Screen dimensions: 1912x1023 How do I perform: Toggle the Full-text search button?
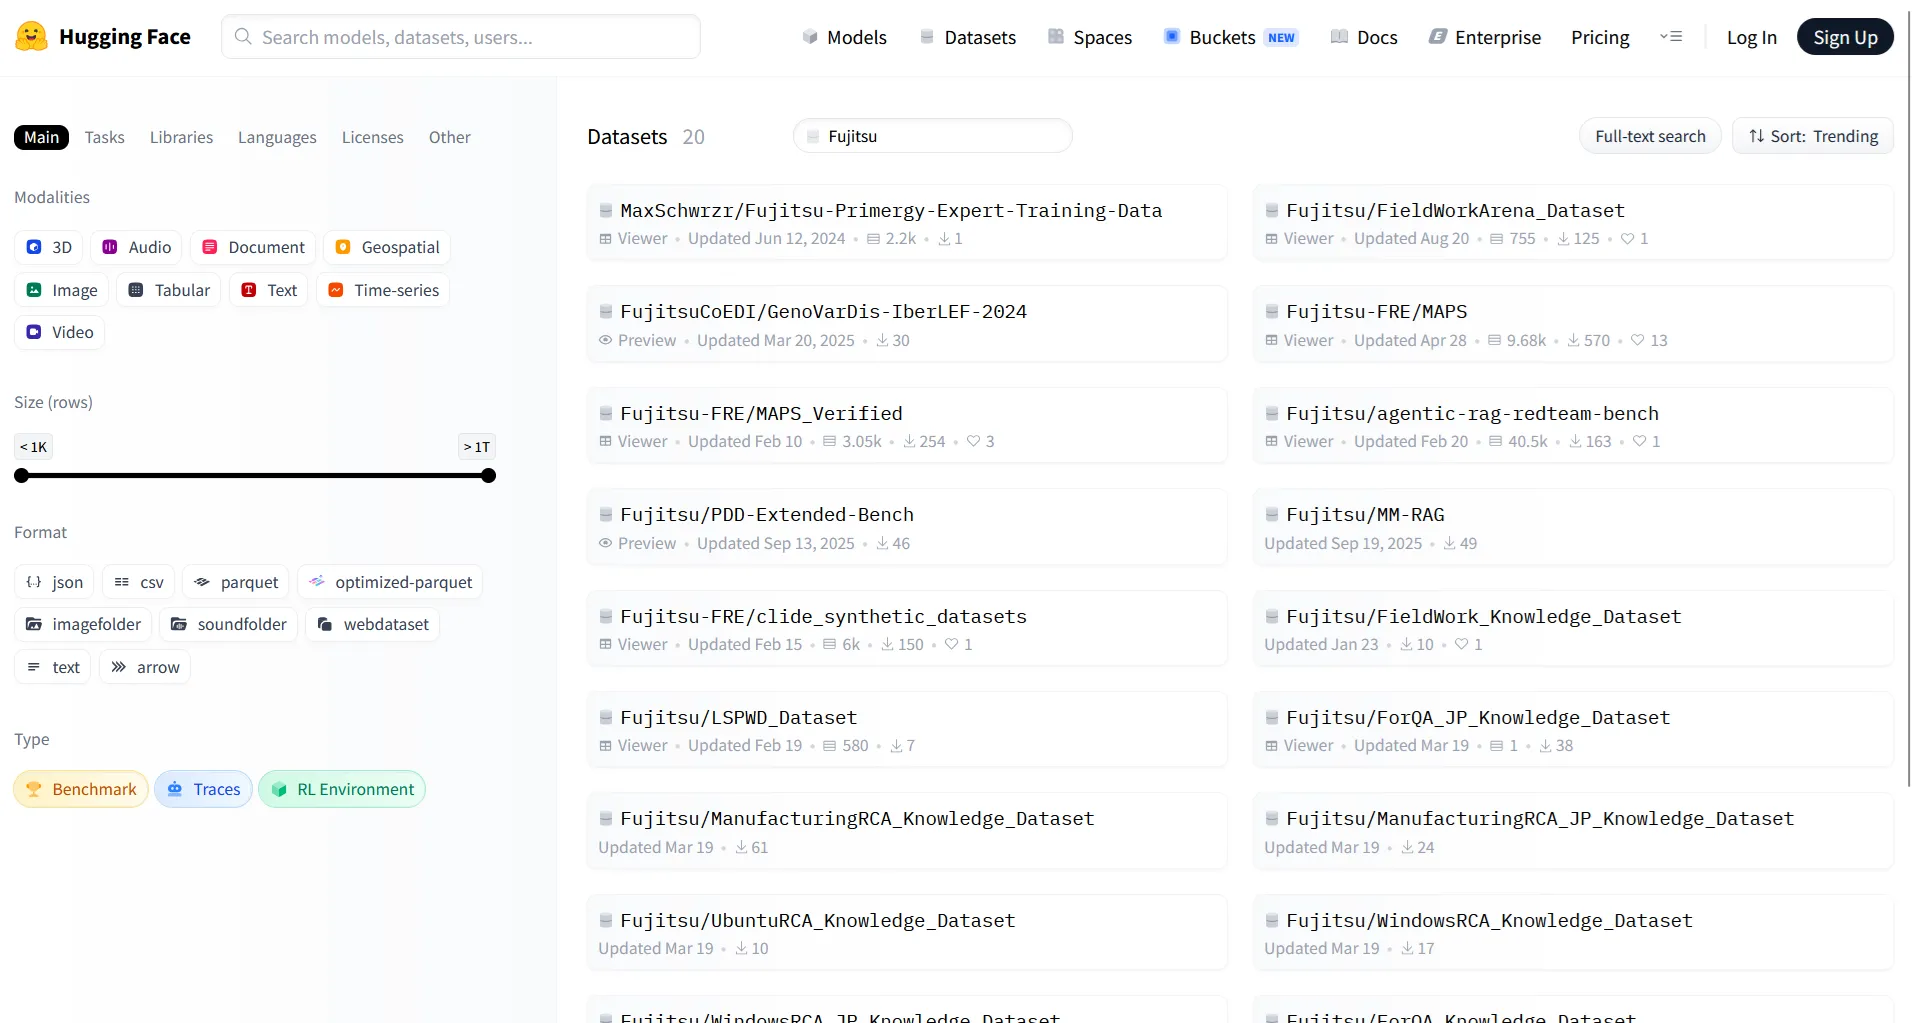coord(1650,136)
